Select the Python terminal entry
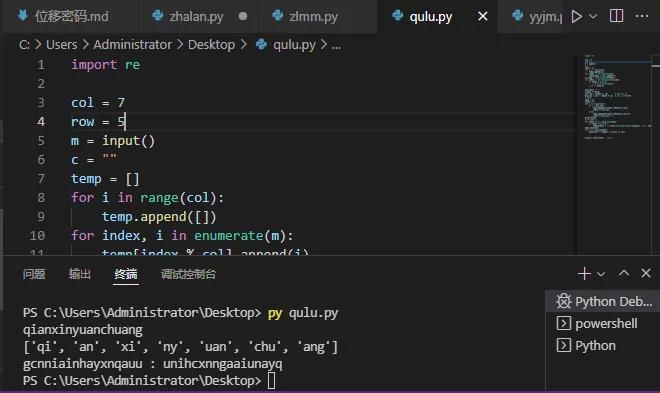The width and height of the screenshot is (660, 393). pyautogui.click(x=604, y=345)
